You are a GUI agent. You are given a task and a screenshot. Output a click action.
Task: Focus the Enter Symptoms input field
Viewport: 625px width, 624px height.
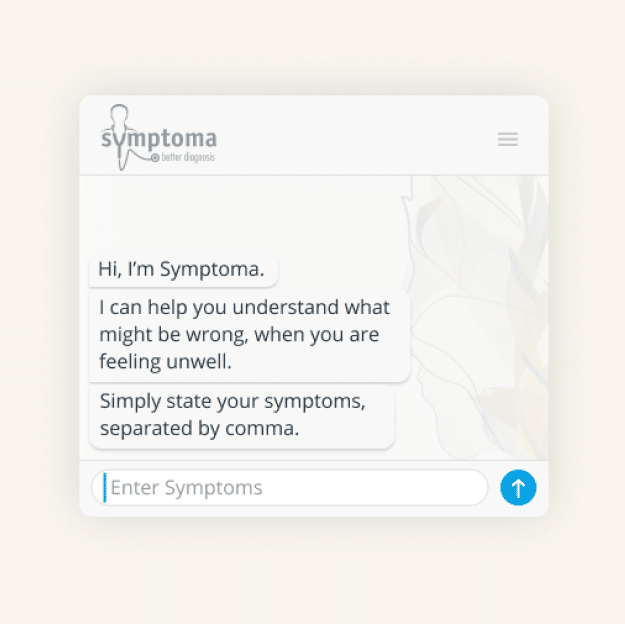point(290,488)
